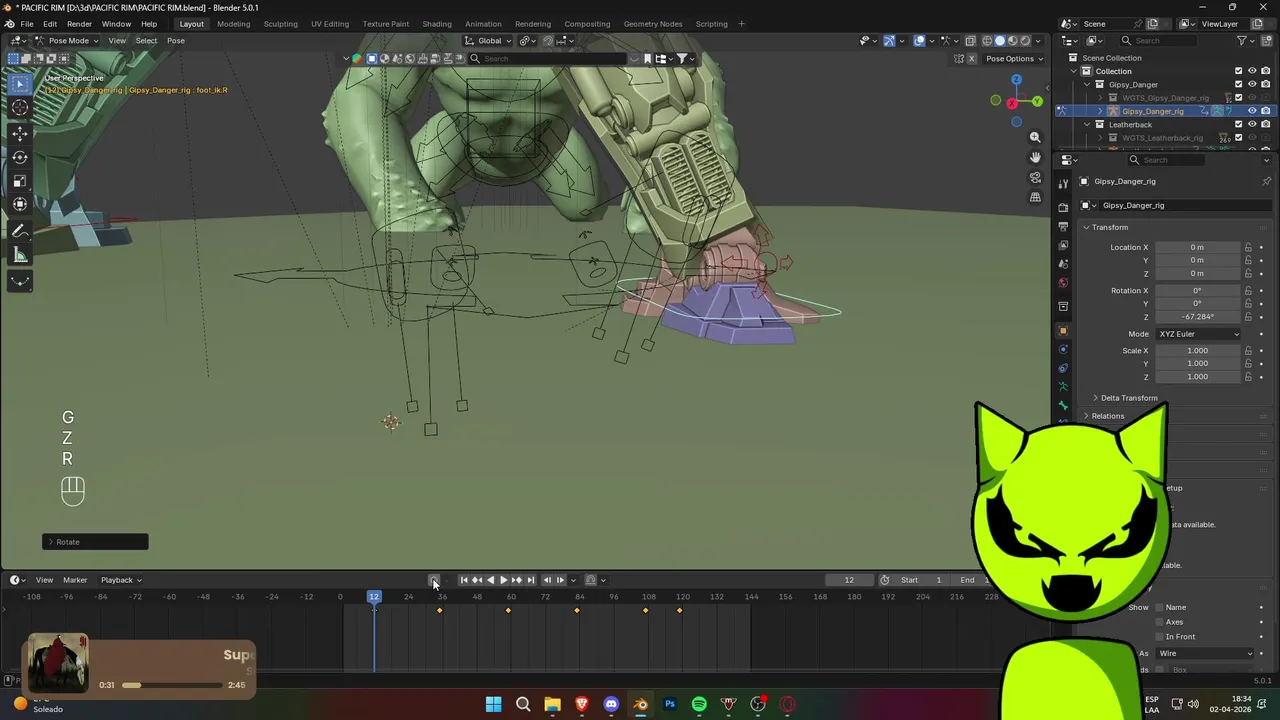This screenshot has height=720, width=1280.
Task: Toggle the camera view icon
Action: [x=1035, y=177]
